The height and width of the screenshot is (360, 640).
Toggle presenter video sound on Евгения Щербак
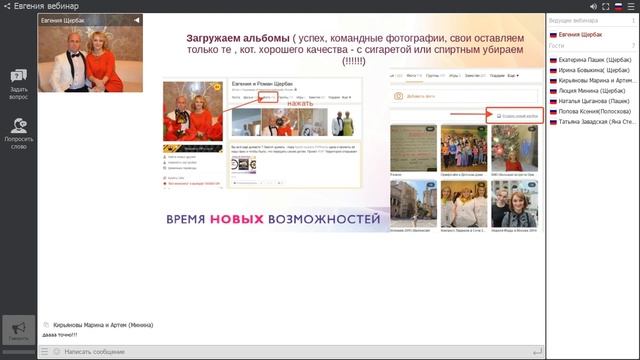pos(137,20)
